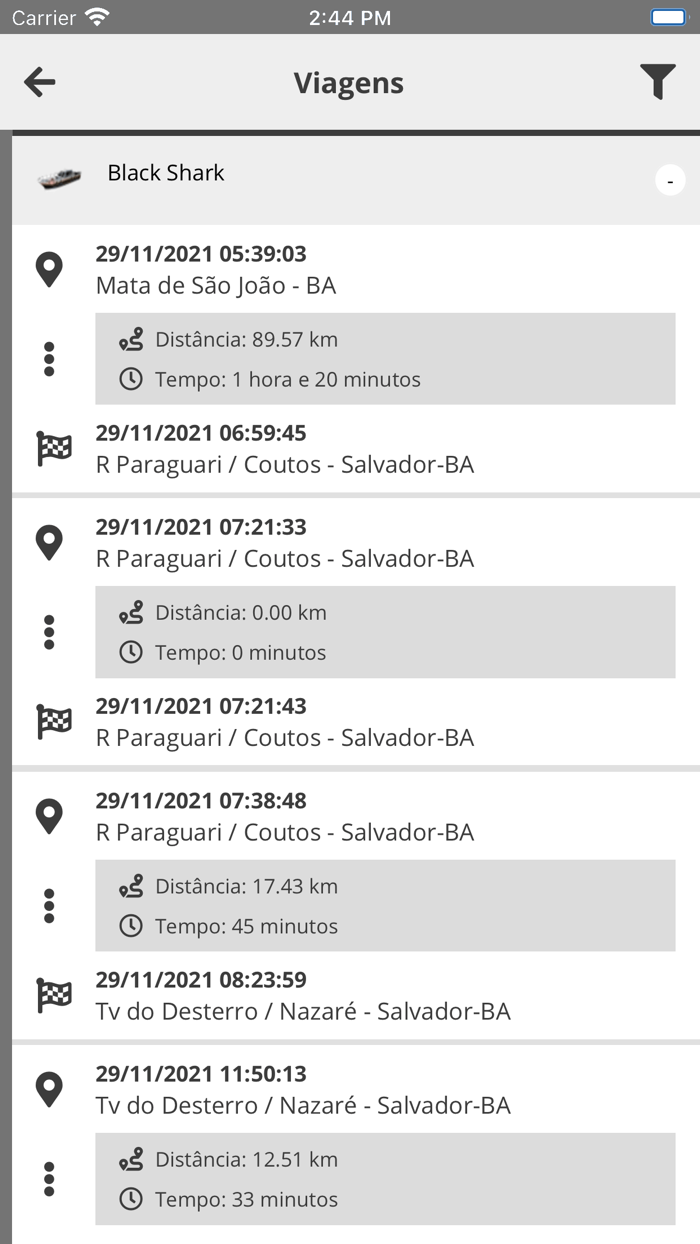Click the clock icon next to 45 minutos
This screenshot has width=700, height=1244.
(130, 927)
